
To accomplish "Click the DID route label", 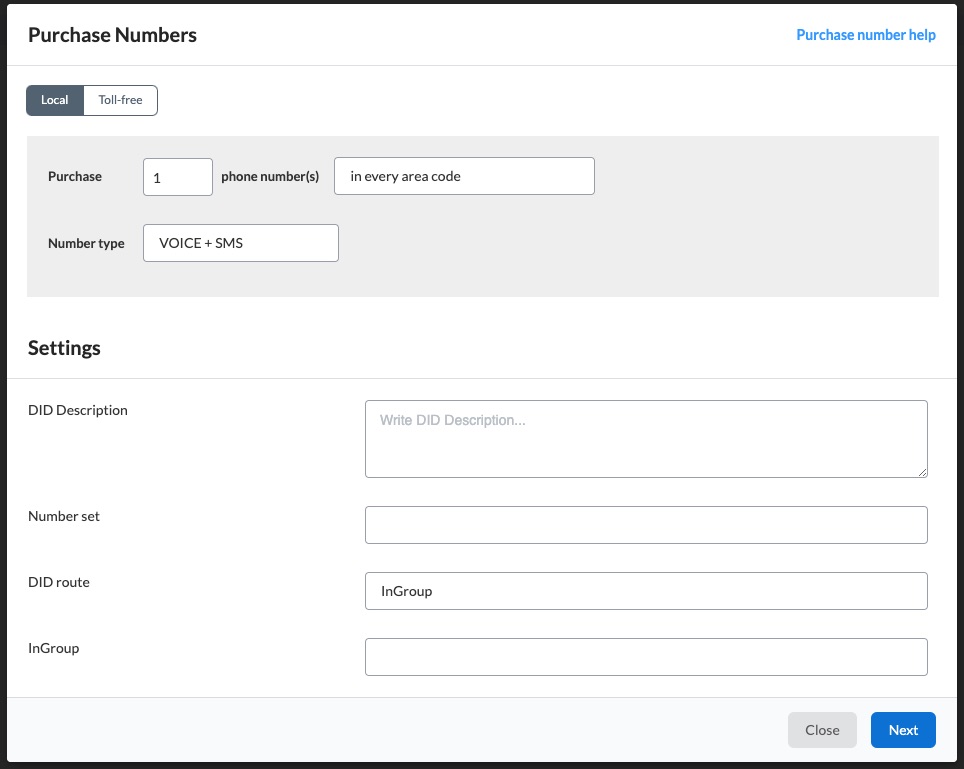I will [x=59, y=582].
